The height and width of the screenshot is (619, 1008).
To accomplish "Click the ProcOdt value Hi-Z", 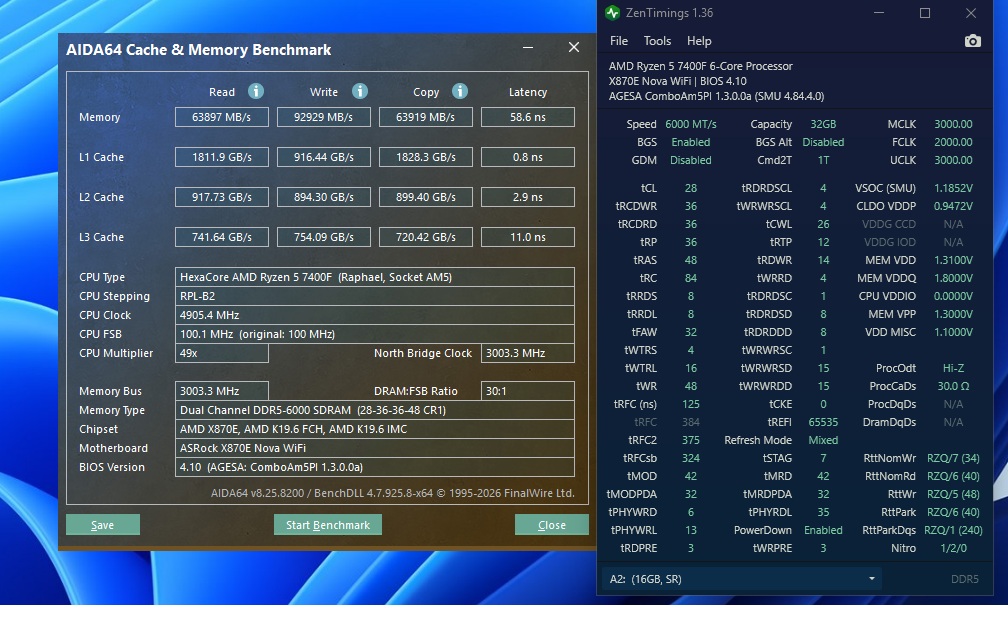I will point(953,368).
